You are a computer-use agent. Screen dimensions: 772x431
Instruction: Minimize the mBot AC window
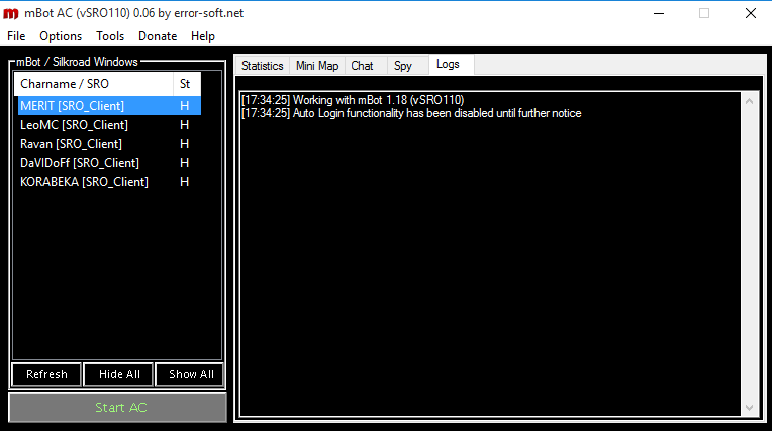click(659, 13)
